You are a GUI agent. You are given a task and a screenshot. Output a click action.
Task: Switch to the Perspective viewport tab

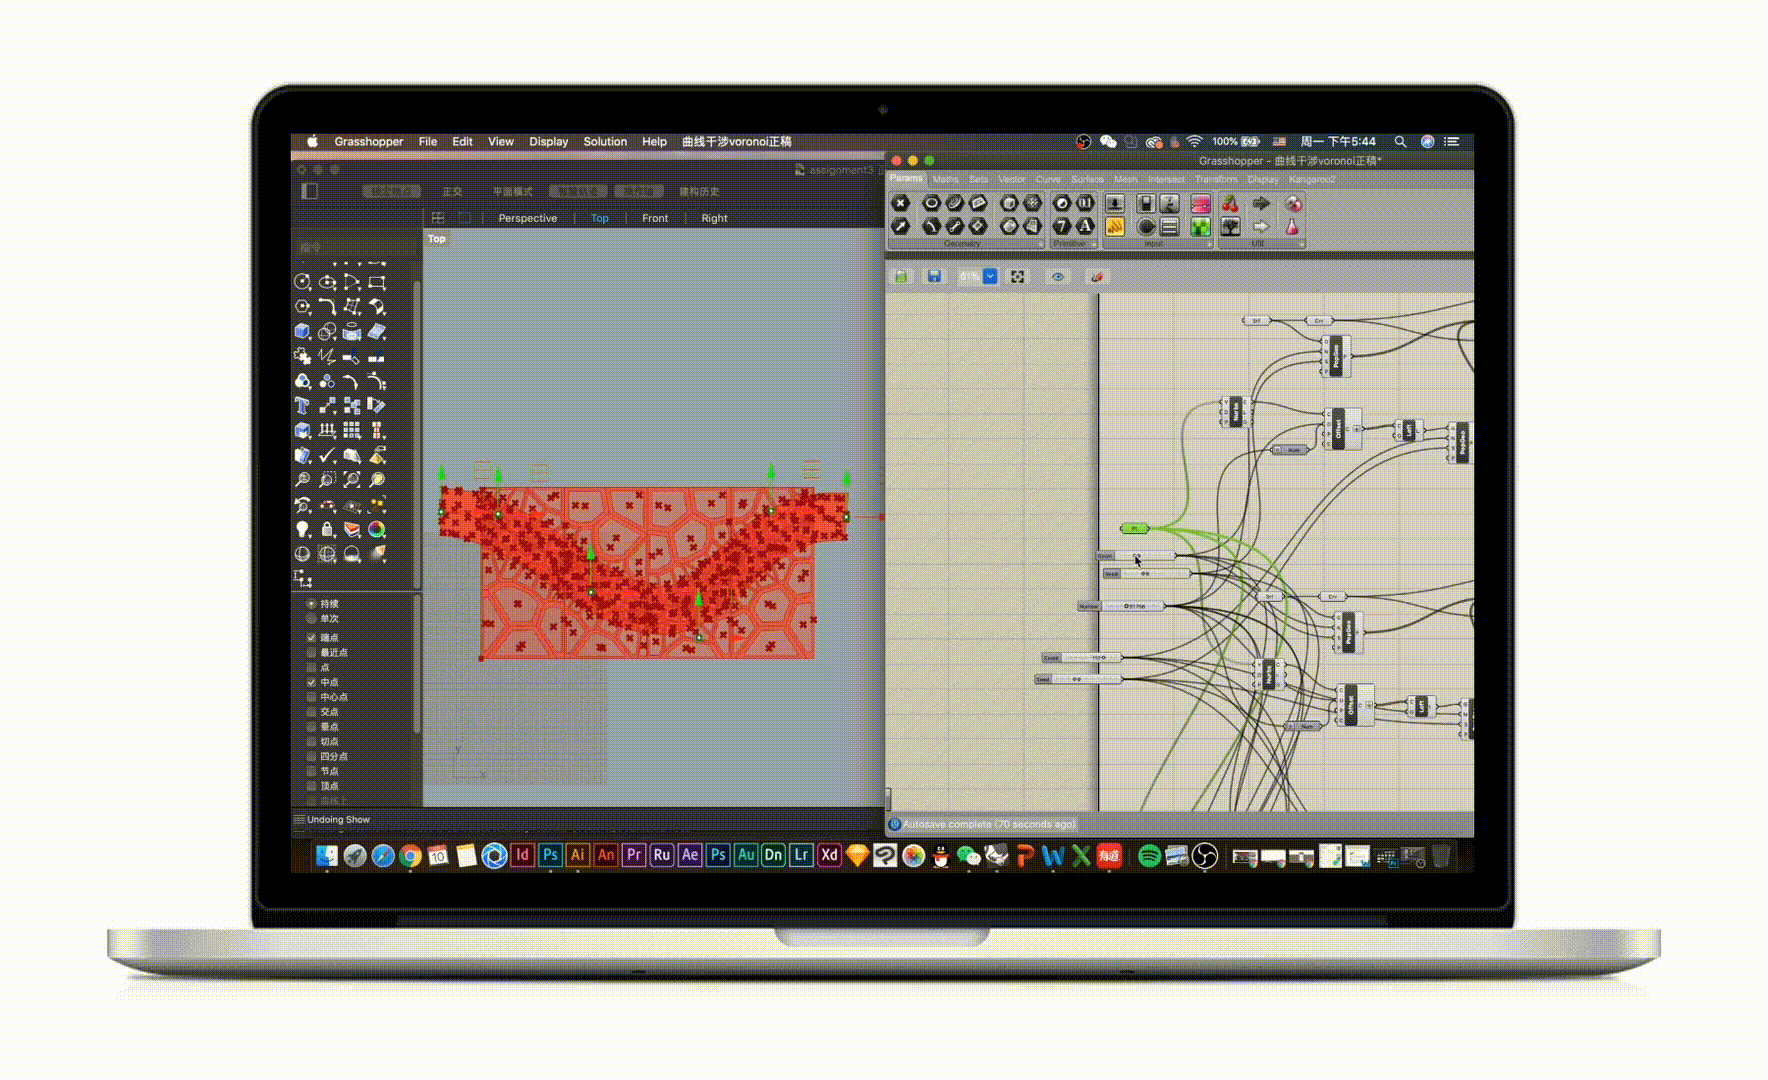click(527, 218)
